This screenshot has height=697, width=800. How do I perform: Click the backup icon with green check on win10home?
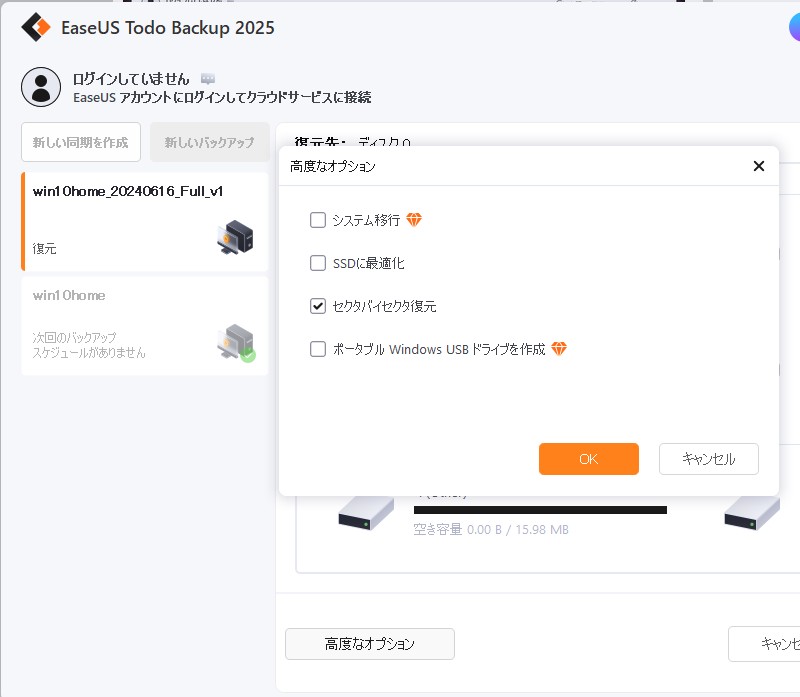(x=236, y=343)
